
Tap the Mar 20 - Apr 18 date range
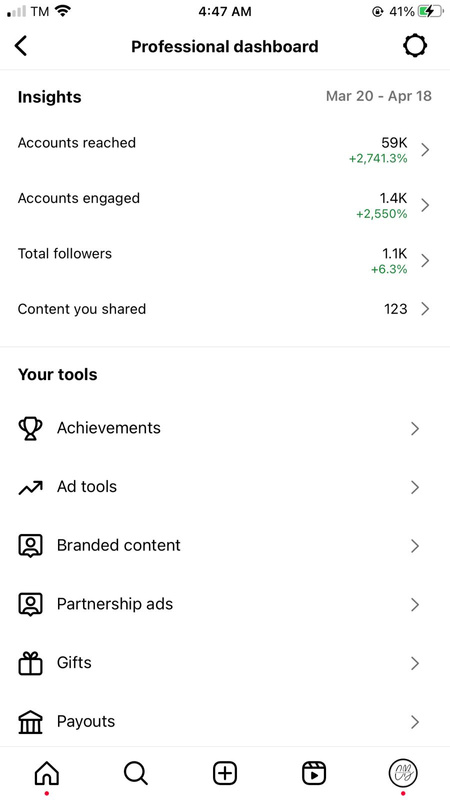click(379, 96)
